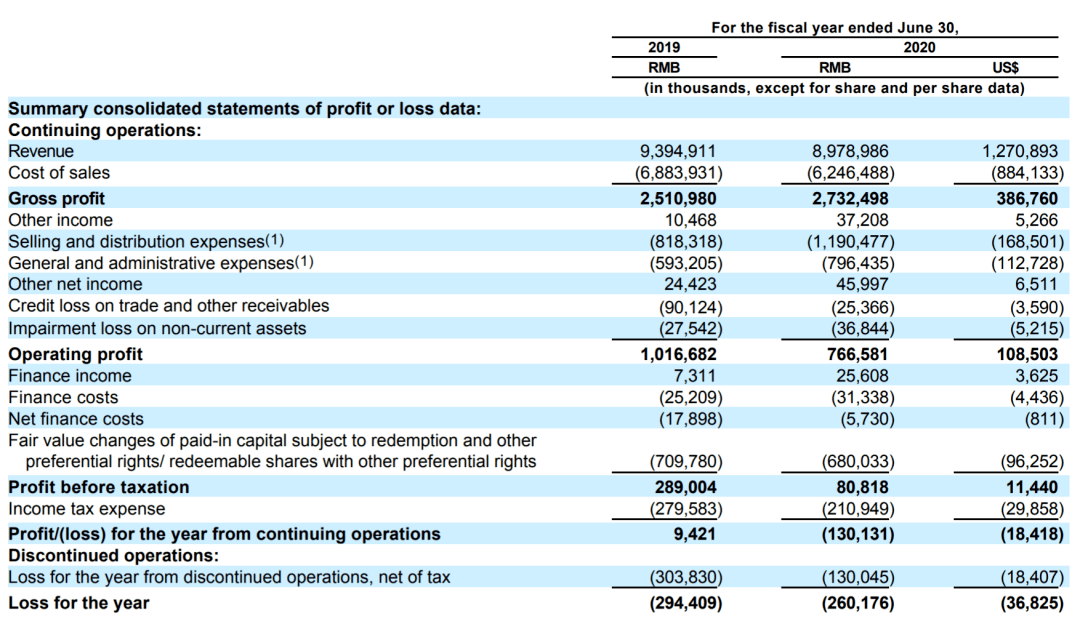Select the US$ column header
This screenshot has height=624, width=1080.
(x=1005, y=67)
